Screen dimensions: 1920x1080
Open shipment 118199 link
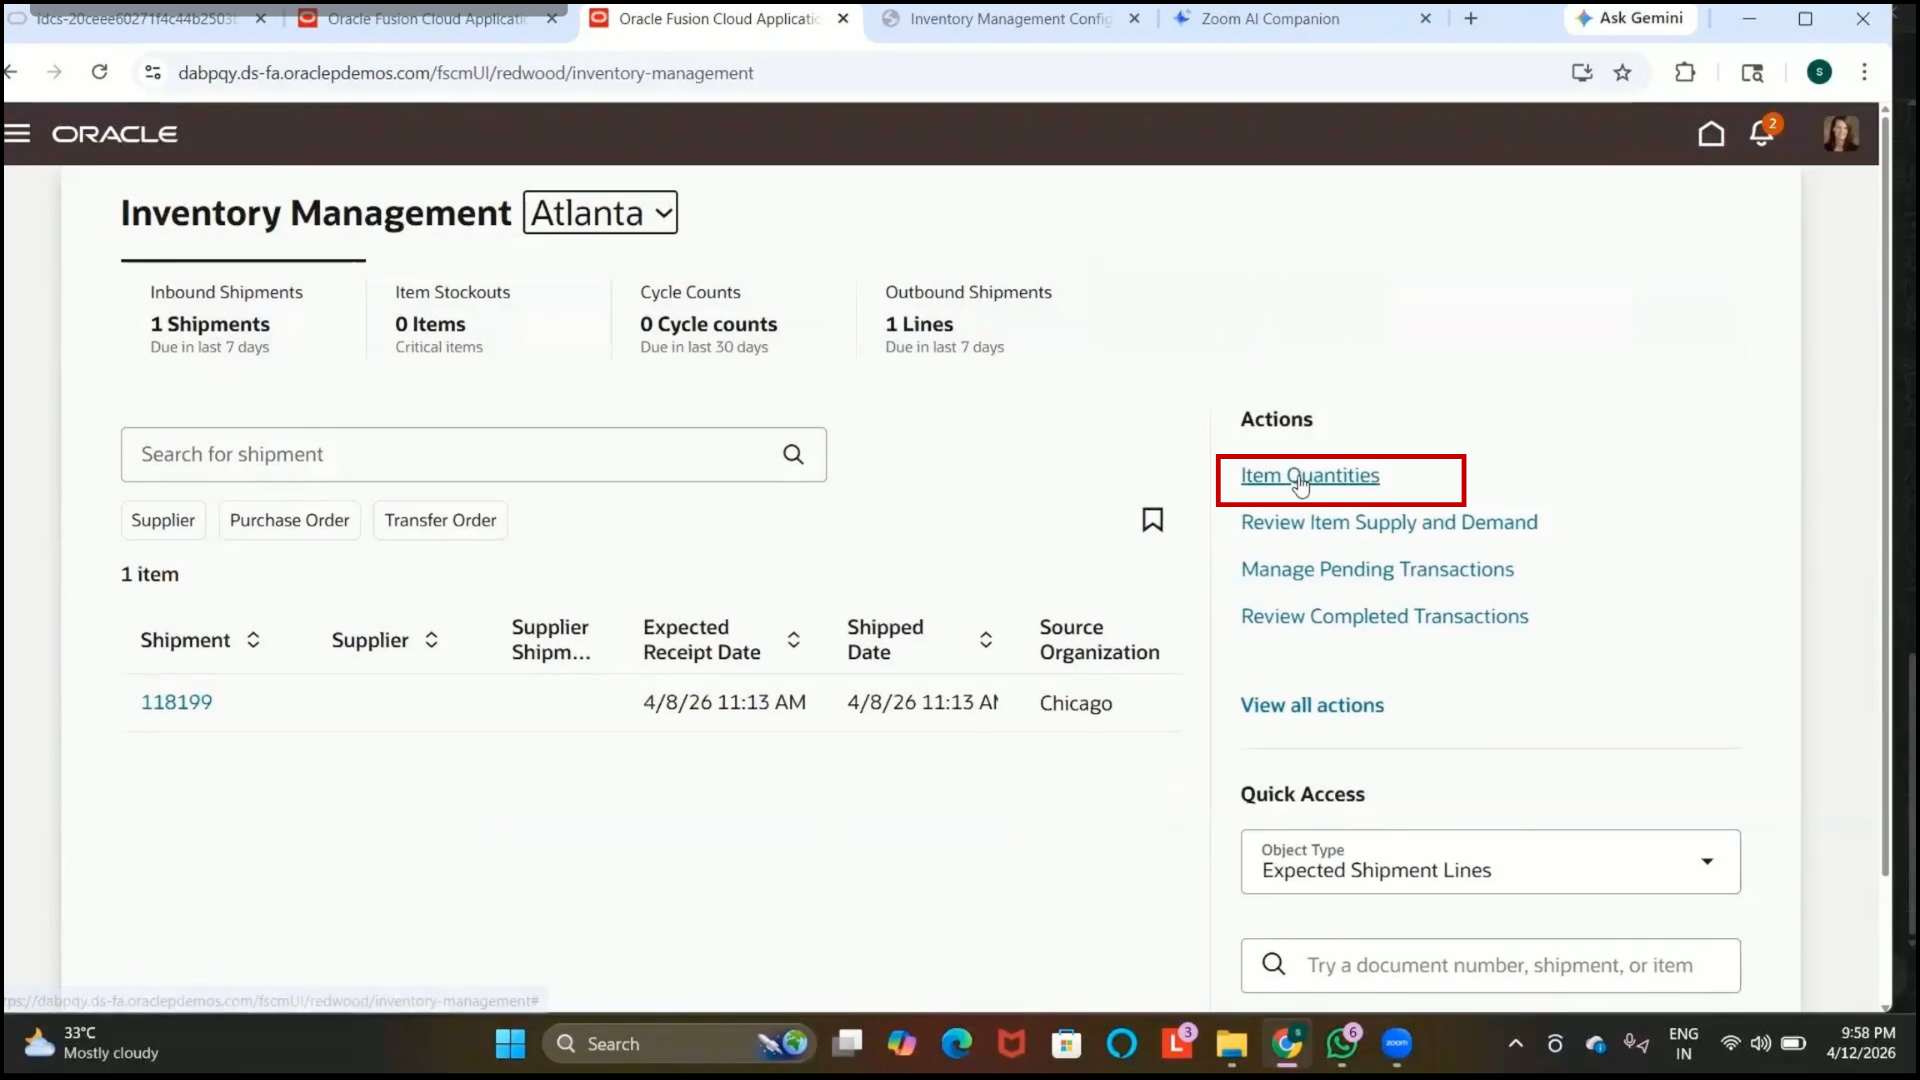pyautogui.click(x=176, y=702)
